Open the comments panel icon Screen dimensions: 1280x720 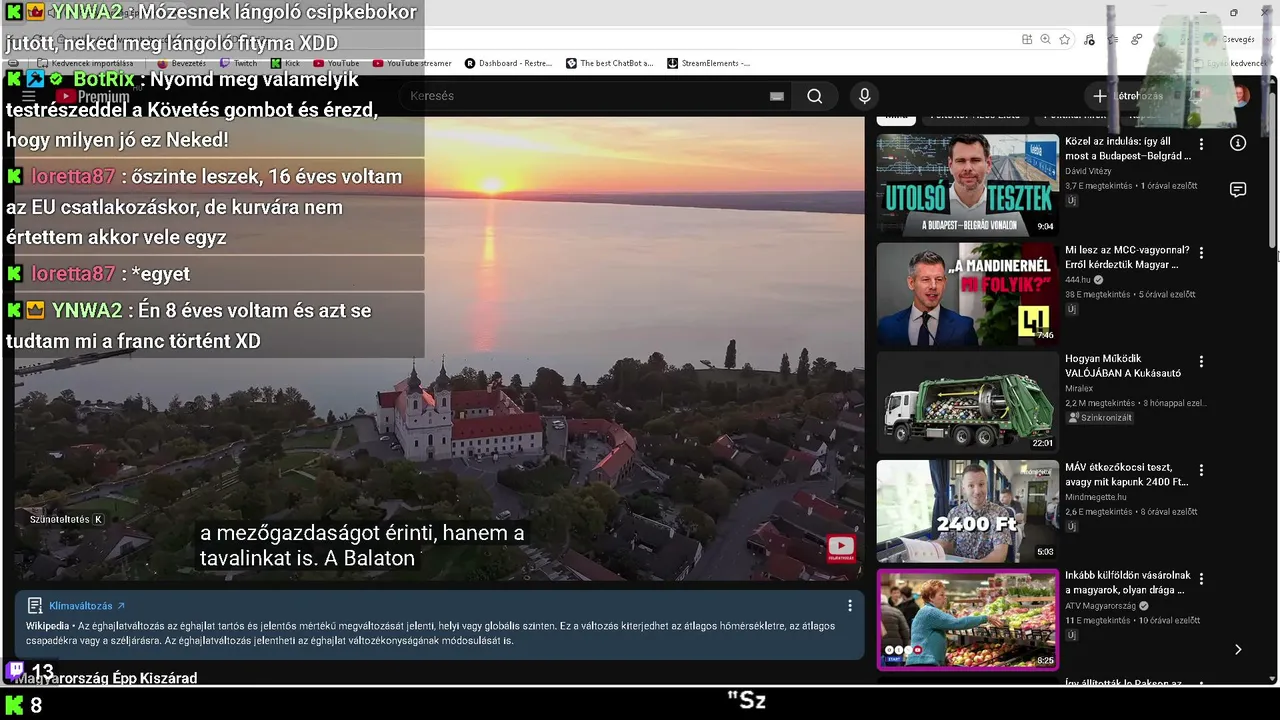click(x=1238, y=190)
